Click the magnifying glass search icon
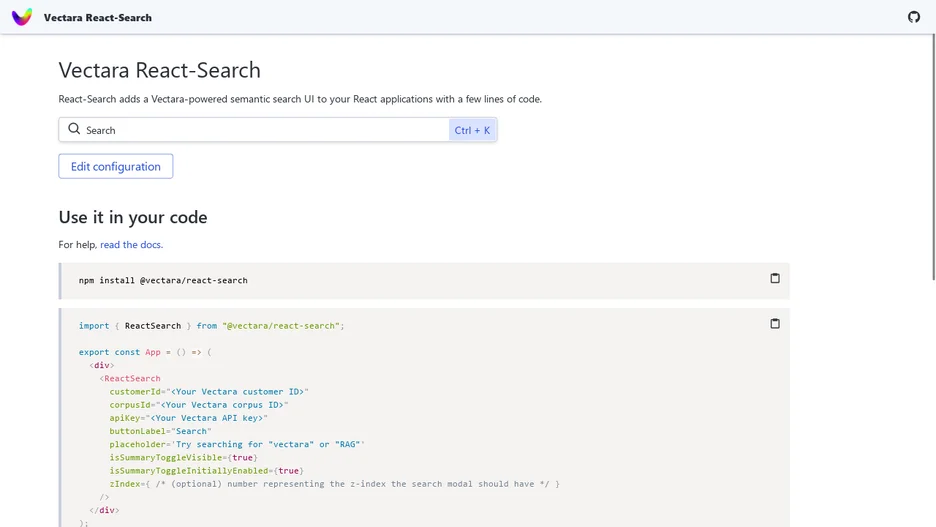Screen dimensions: 936x527 (74, 129)
